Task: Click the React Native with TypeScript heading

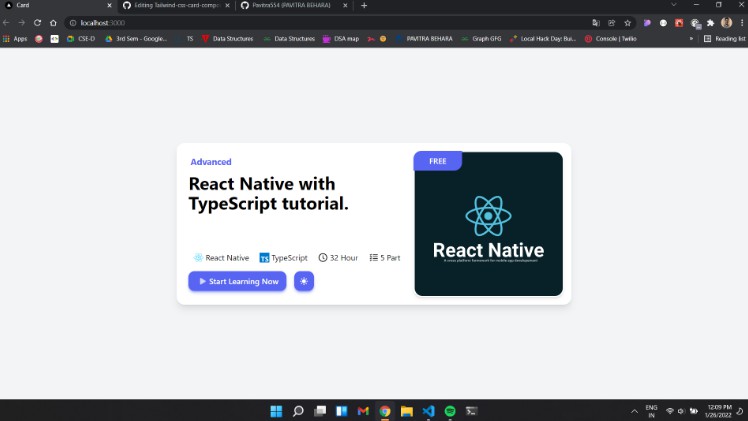Action: [269, 194]
